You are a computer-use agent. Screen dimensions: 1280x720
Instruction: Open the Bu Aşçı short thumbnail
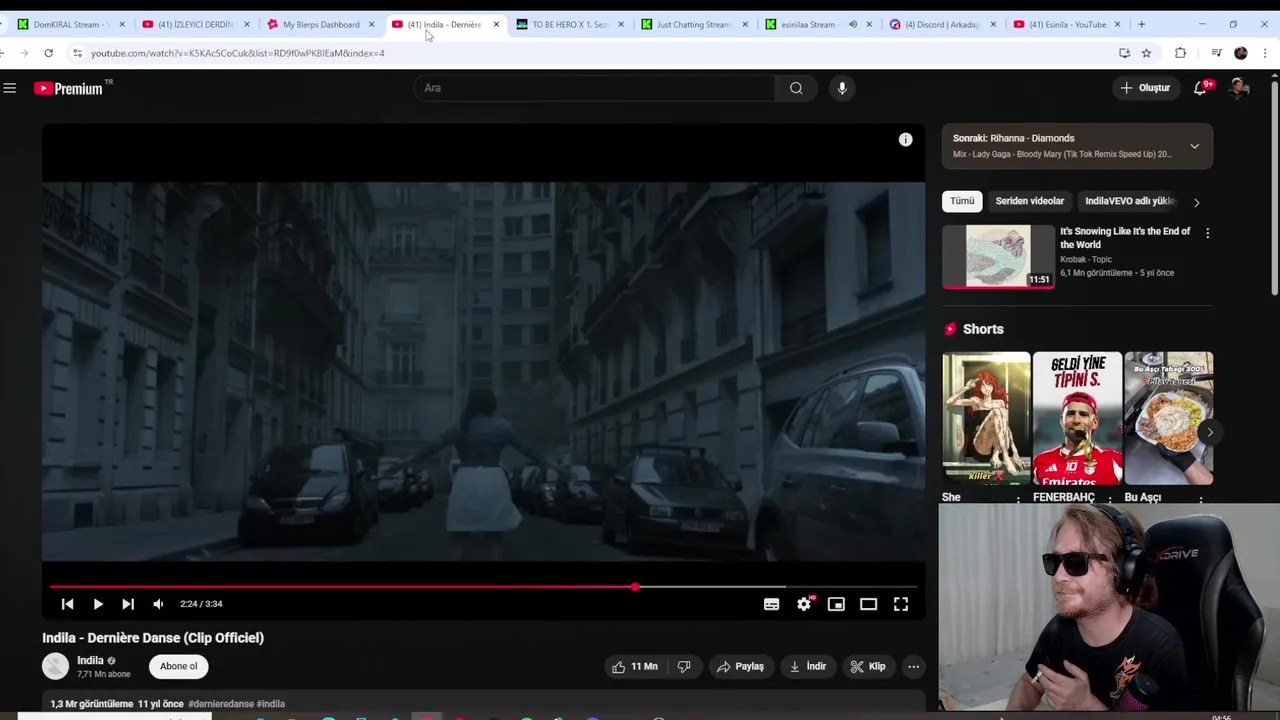[1168, 418]
